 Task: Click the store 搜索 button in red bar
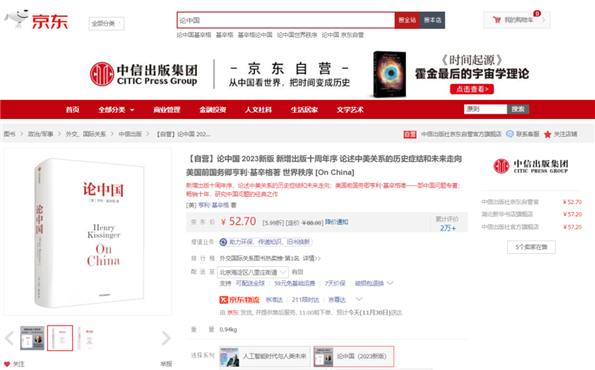coord(518,109)
